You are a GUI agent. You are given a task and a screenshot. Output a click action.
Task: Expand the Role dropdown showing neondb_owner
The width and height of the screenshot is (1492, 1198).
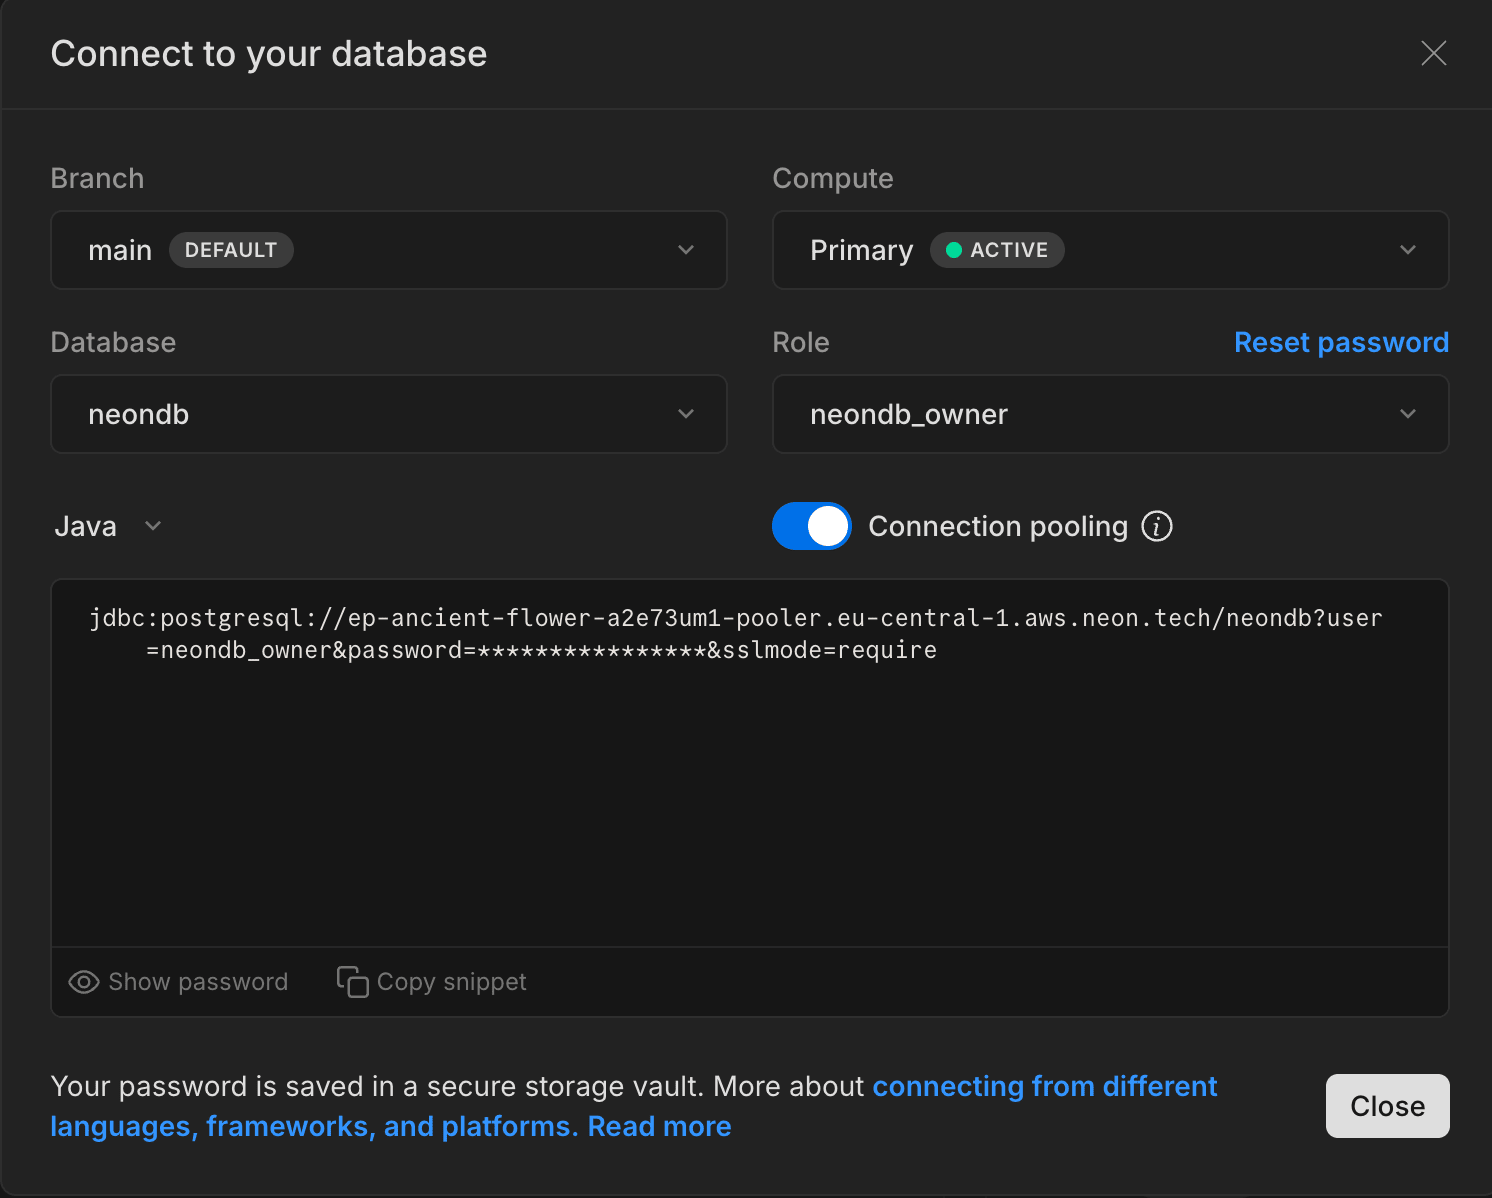(x=1110, y=414)
